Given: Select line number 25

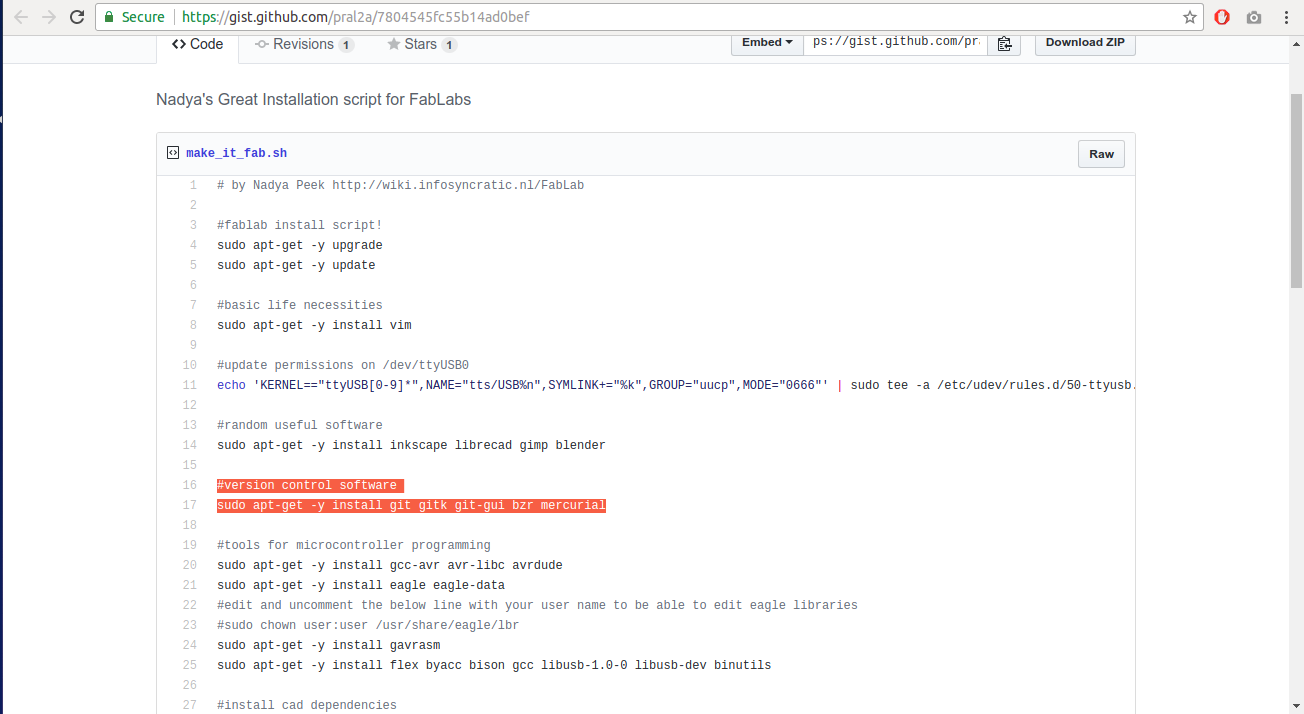Looking at the screenshot, I should pyautogui.click(x=190, y=665).
